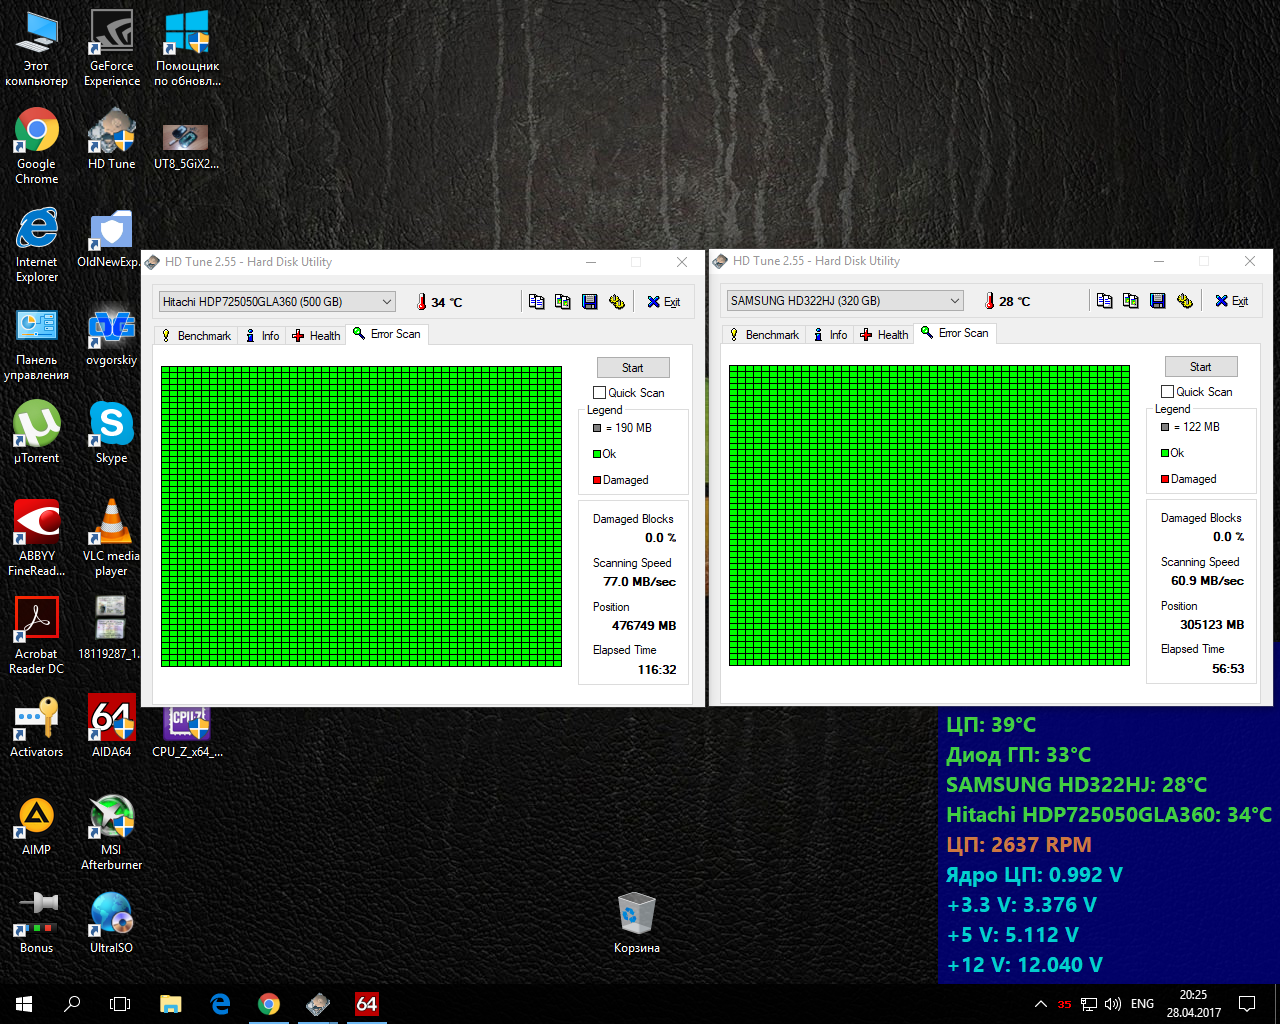
Task: Select the ABBYY FineReader desktop icon
Action: pyautogui.click(x=37, y=539)
